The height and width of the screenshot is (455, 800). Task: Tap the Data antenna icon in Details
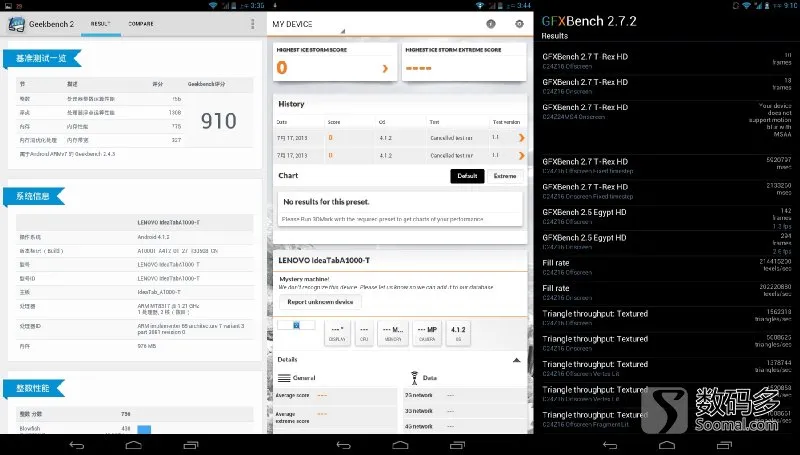(x=414, y=377)
